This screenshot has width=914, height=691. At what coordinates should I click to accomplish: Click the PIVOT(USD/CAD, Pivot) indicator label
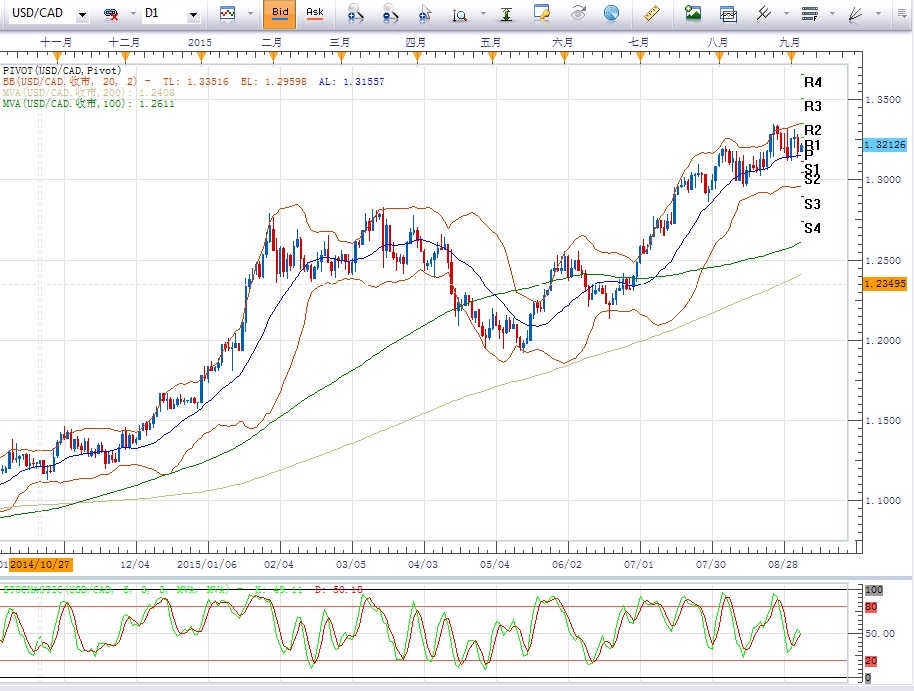(x=62, y=70)
